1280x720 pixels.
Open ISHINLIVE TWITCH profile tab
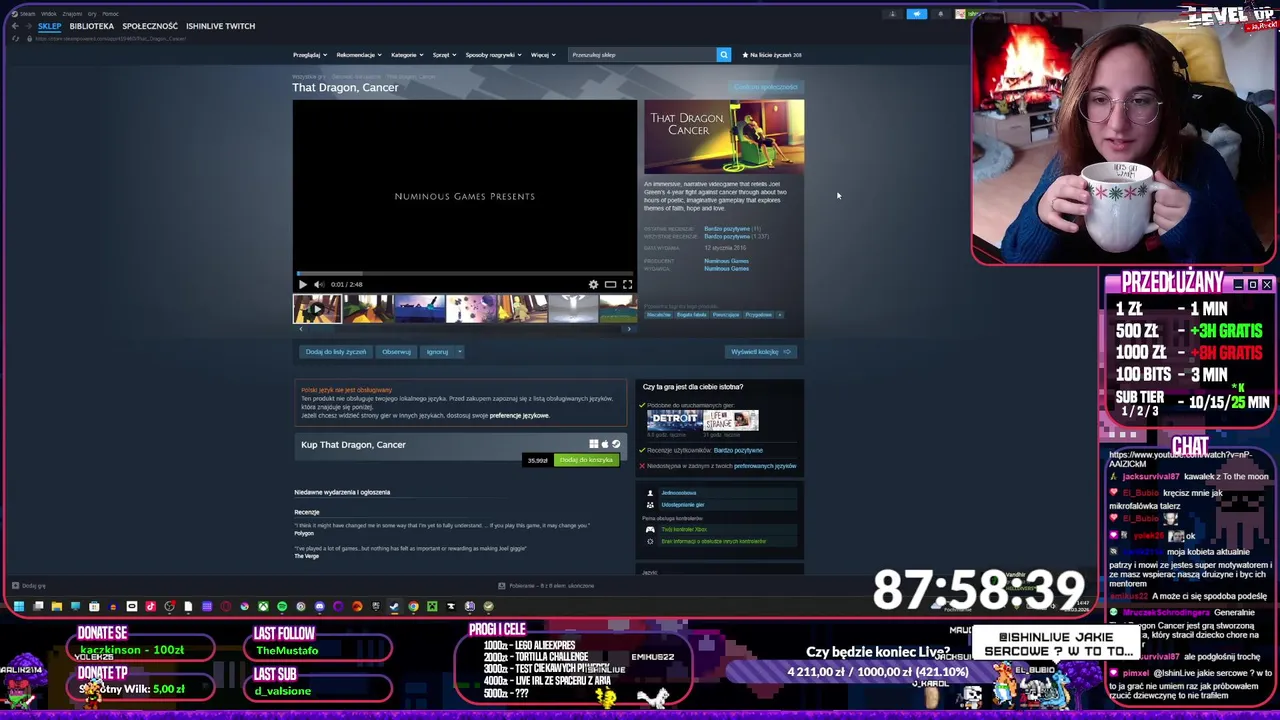point(220,26)
